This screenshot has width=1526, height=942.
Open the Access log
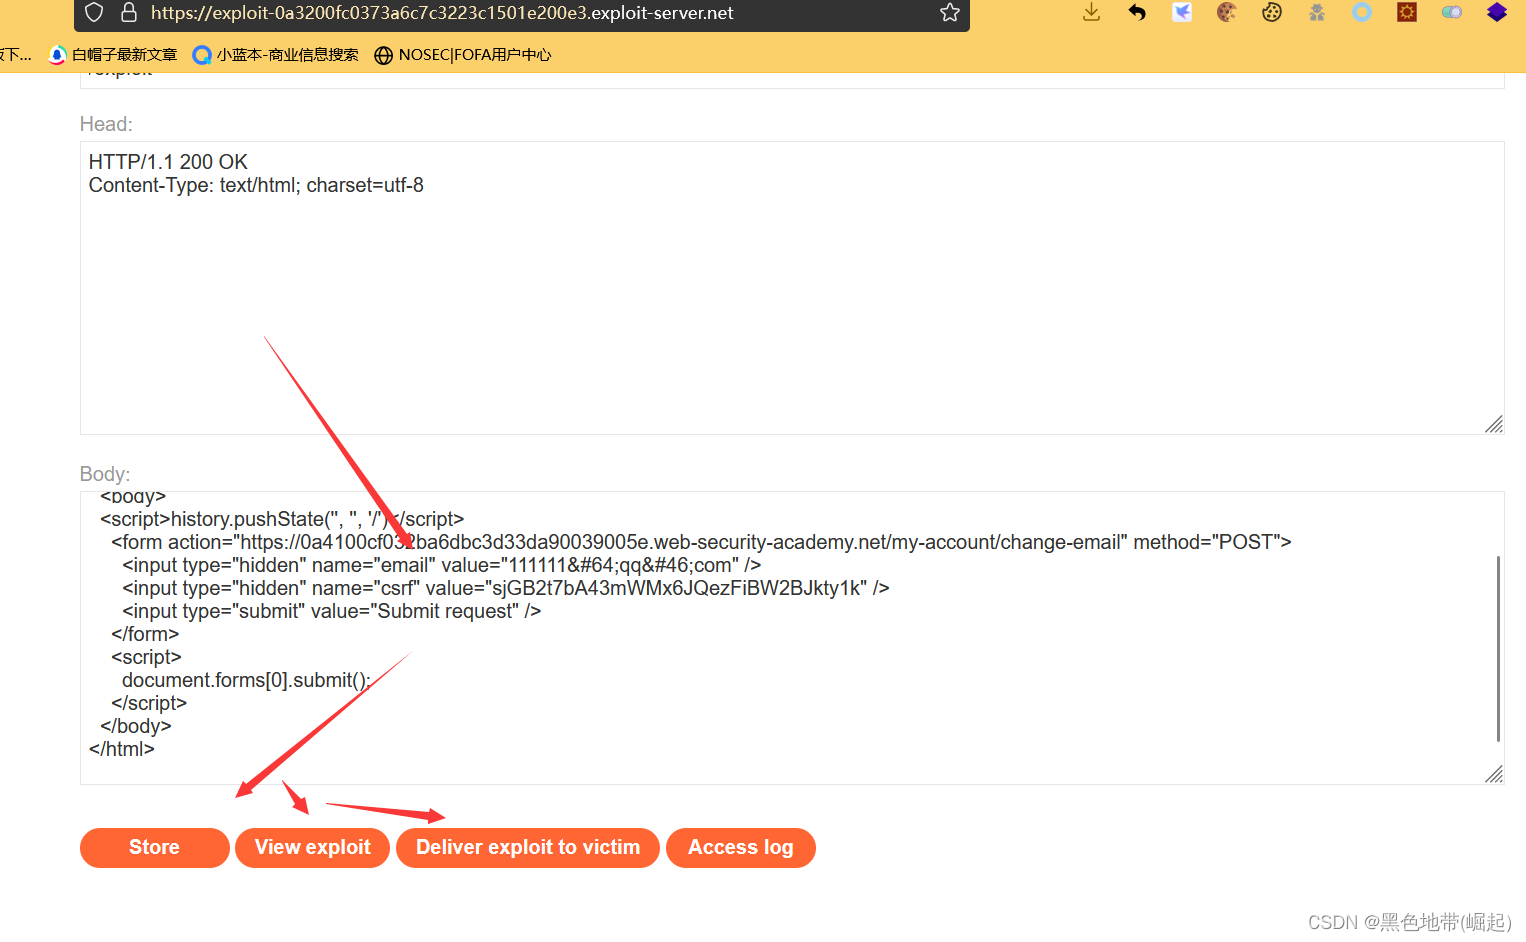(x=741, y=848)
